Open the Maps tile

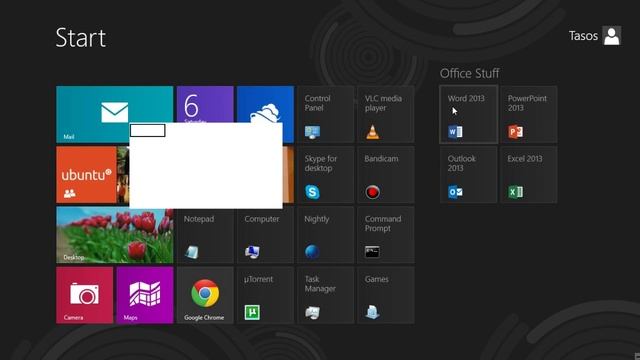pyautogui.click(x=145, y=295)
